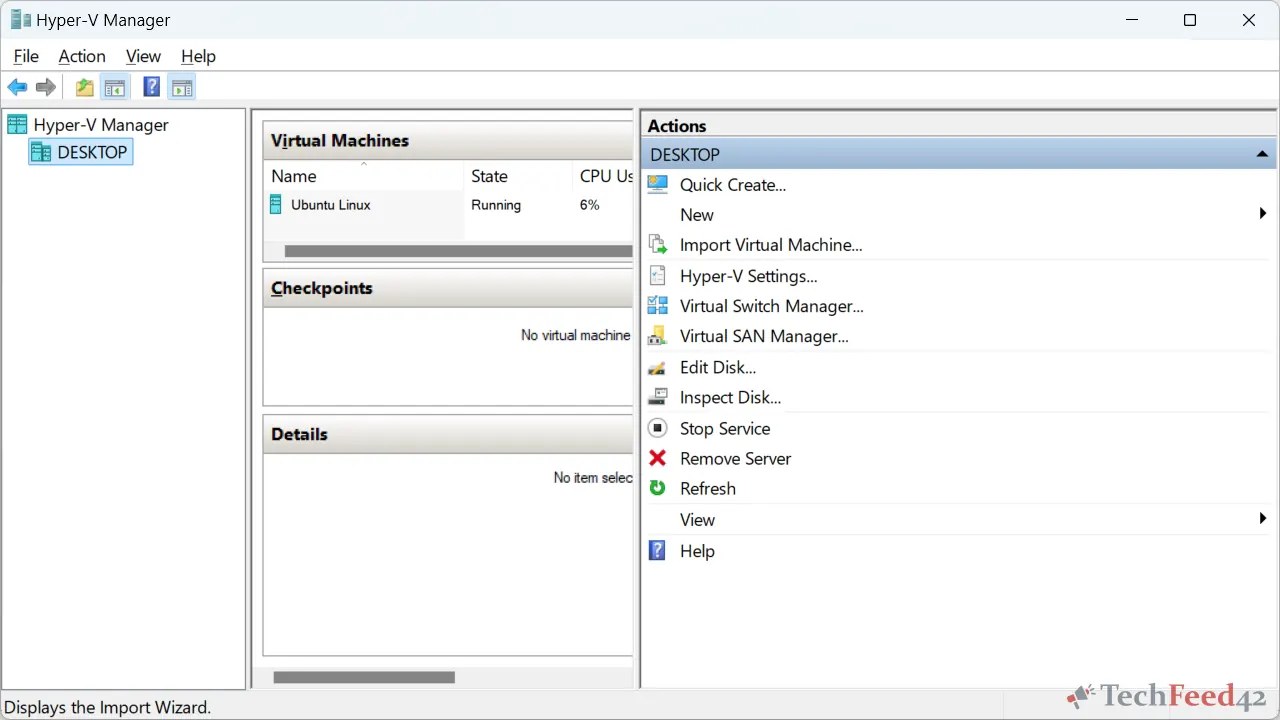Click the Ubuntu Linux virtual machine icon
Image resolution: width=1280 pixels, height=720 pixels.
coord(276,204)
